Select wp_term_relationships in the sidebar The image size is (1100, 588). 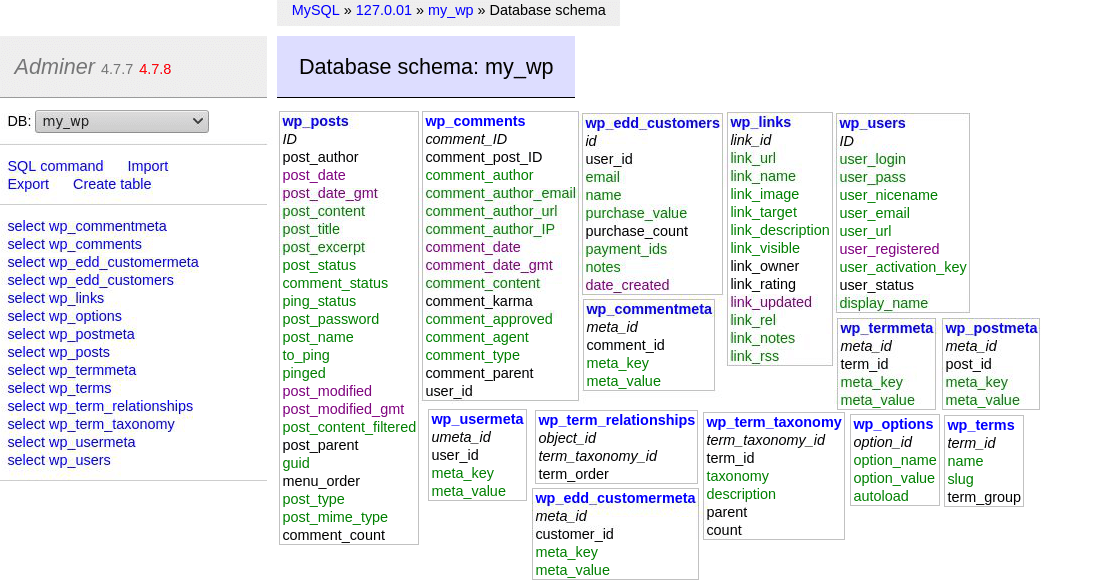[100, 406]
